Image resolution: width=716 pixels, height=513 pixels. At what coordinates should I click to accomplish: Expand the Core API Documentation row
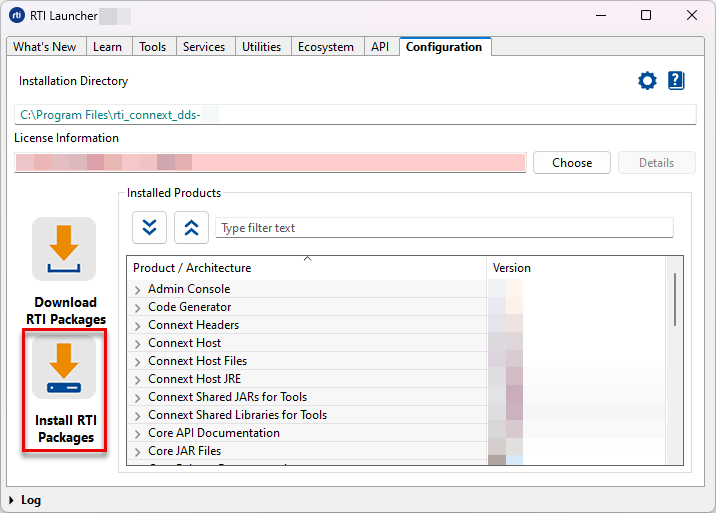click(138, 433)
